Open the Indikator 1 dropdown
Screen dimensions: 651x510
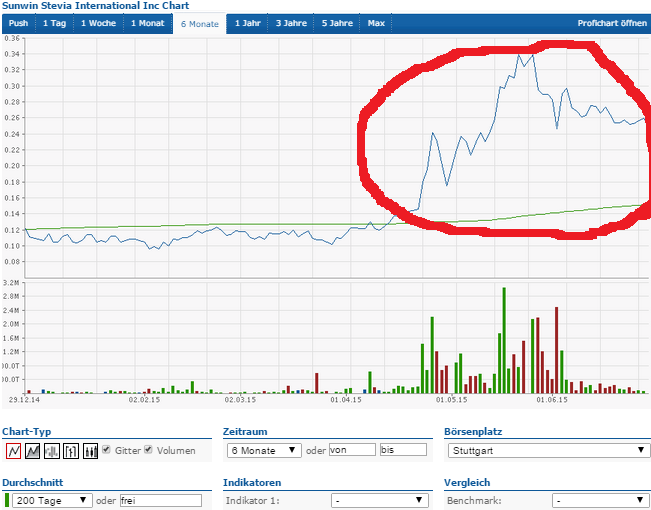point(379,500)
